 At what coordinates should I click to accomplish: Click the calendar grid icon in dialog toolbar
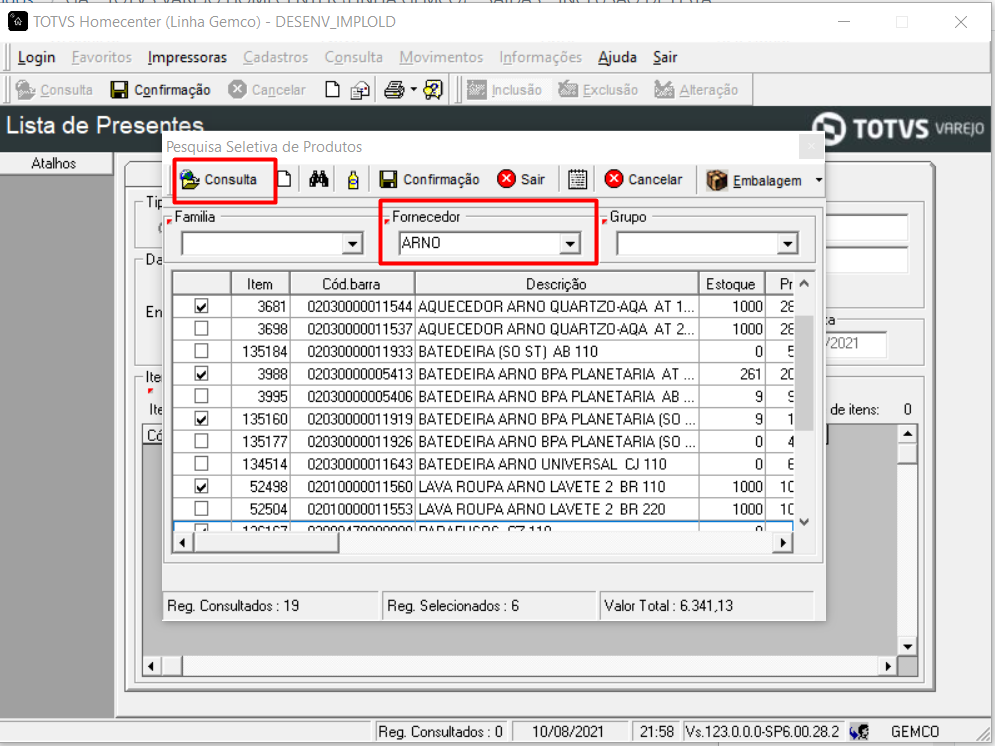pos(577,180)
